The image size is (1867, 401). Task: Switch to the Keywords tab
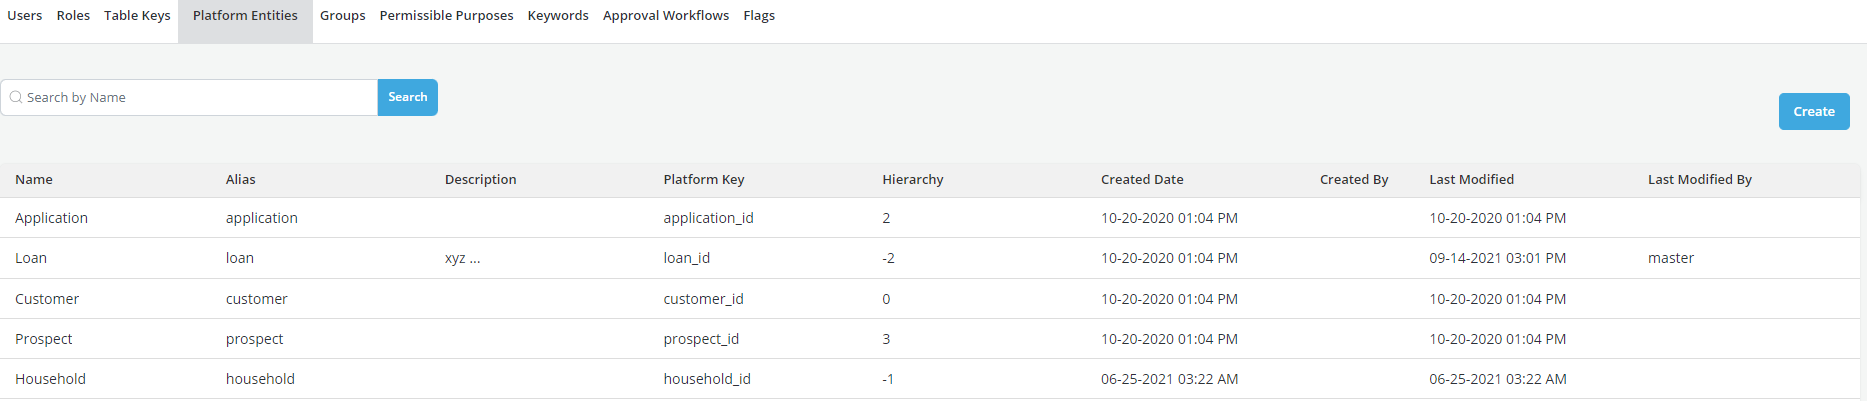click(558, 16)
